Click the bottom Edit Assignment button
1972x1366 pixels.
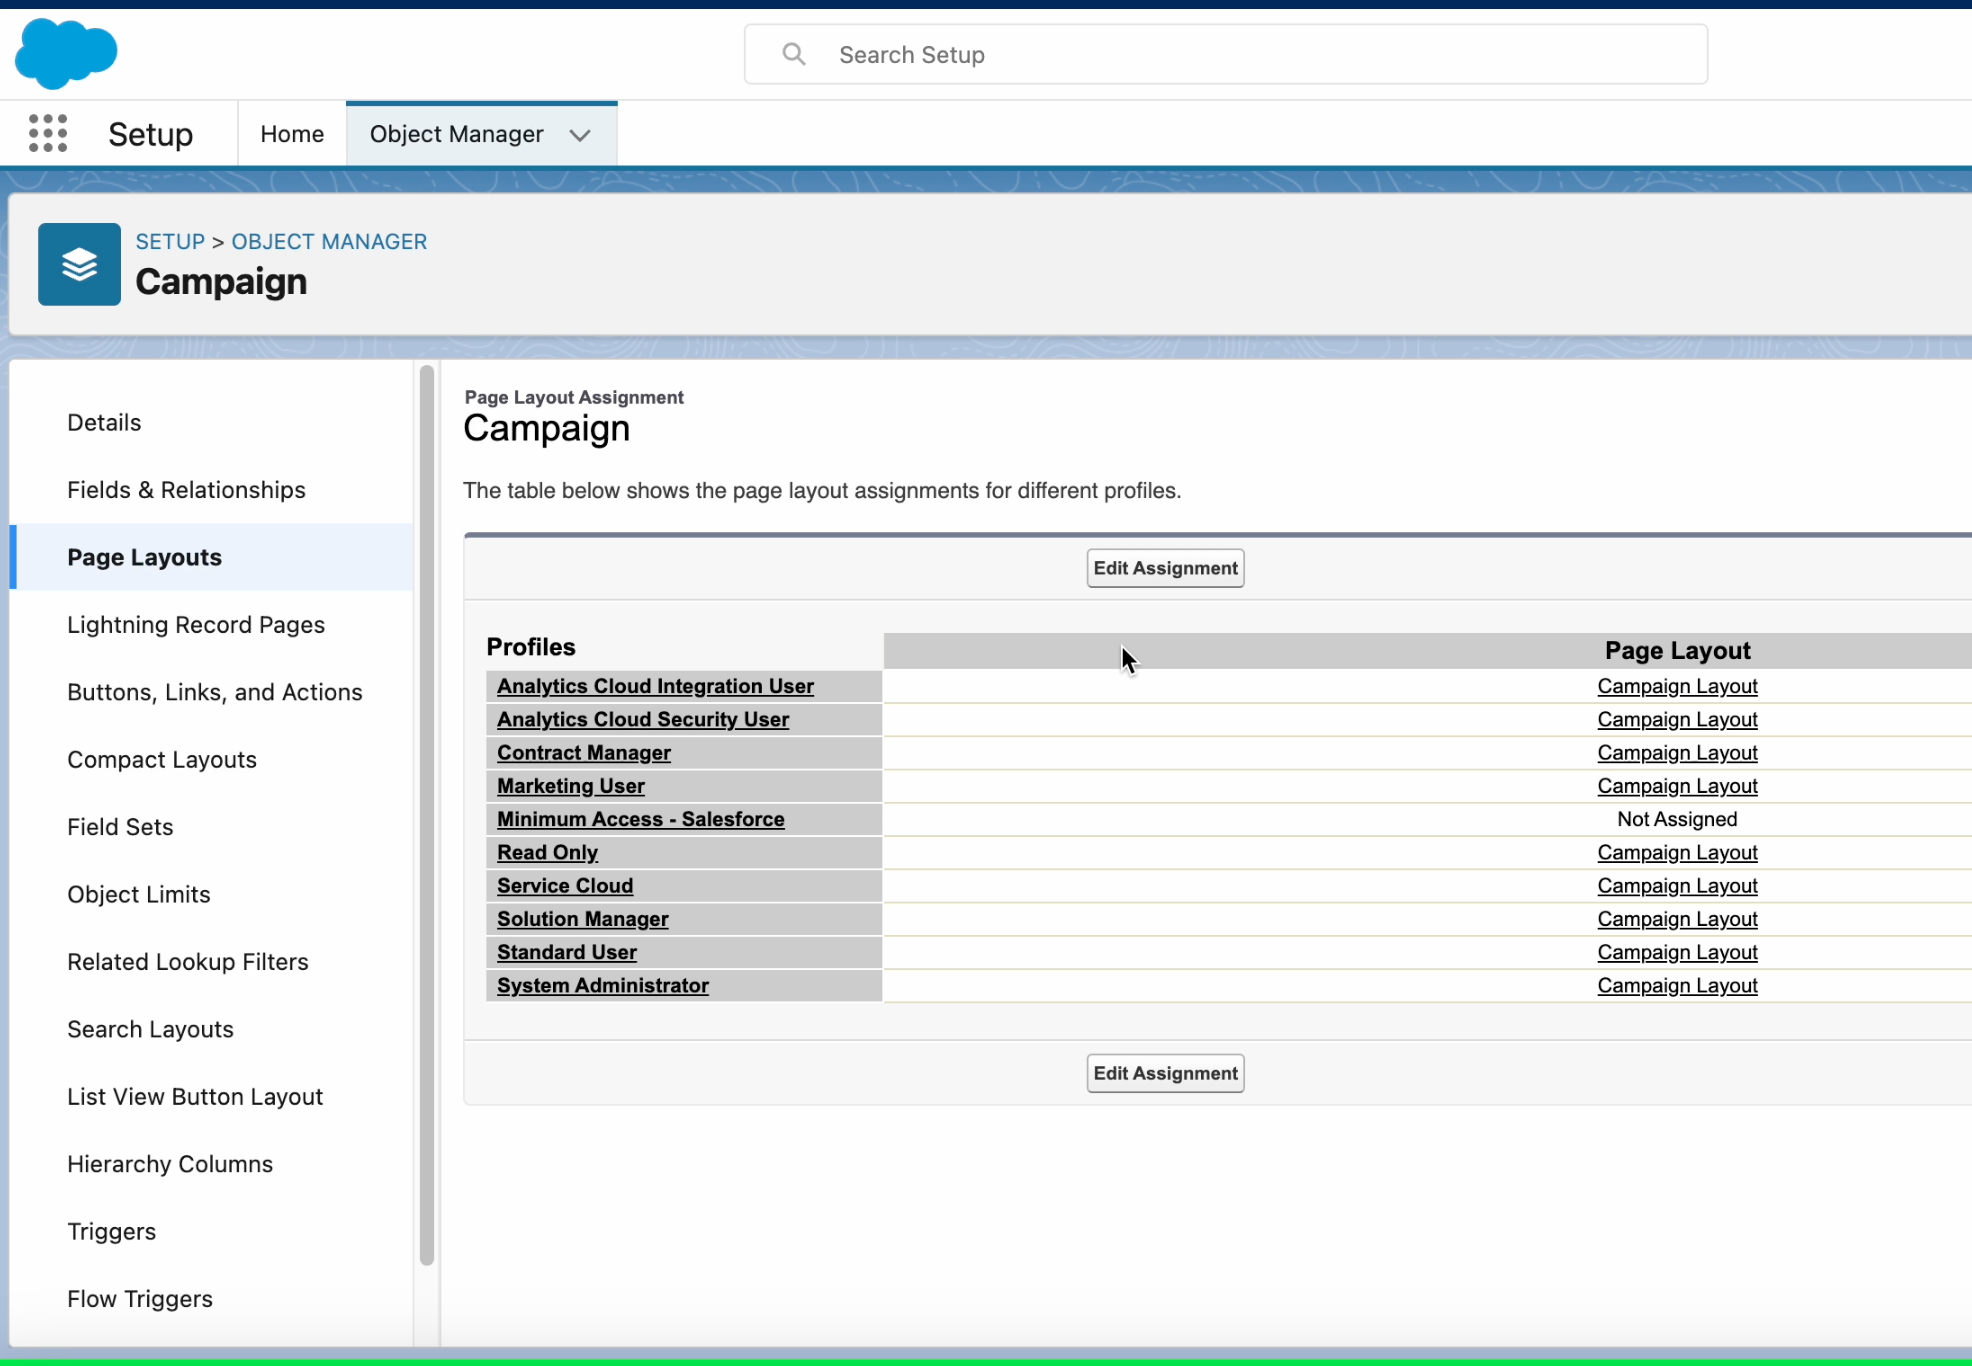(1166, 1072)
